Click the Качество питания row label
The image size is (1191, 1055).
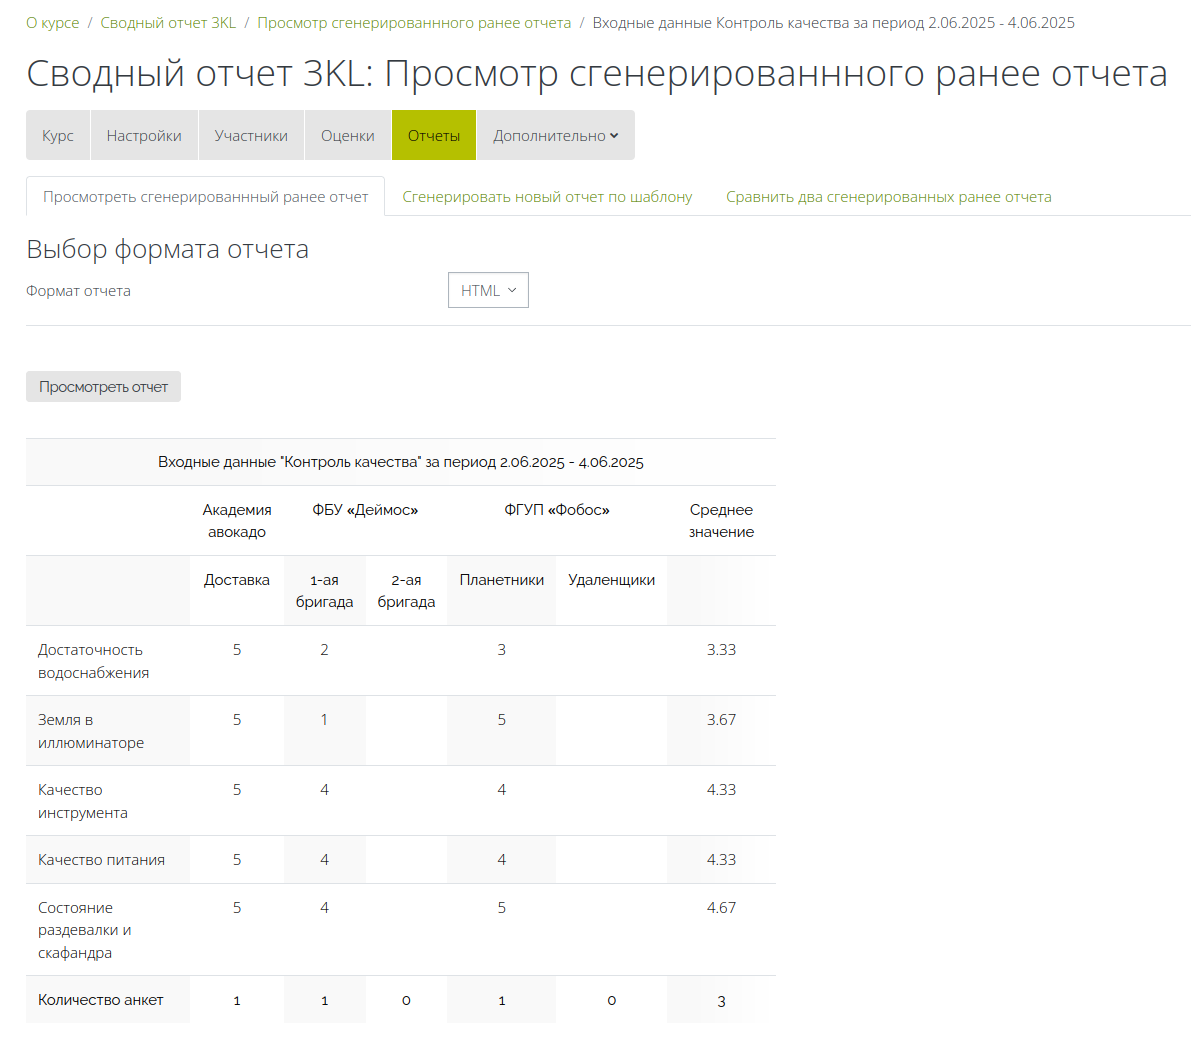click(x=101, y=860)
